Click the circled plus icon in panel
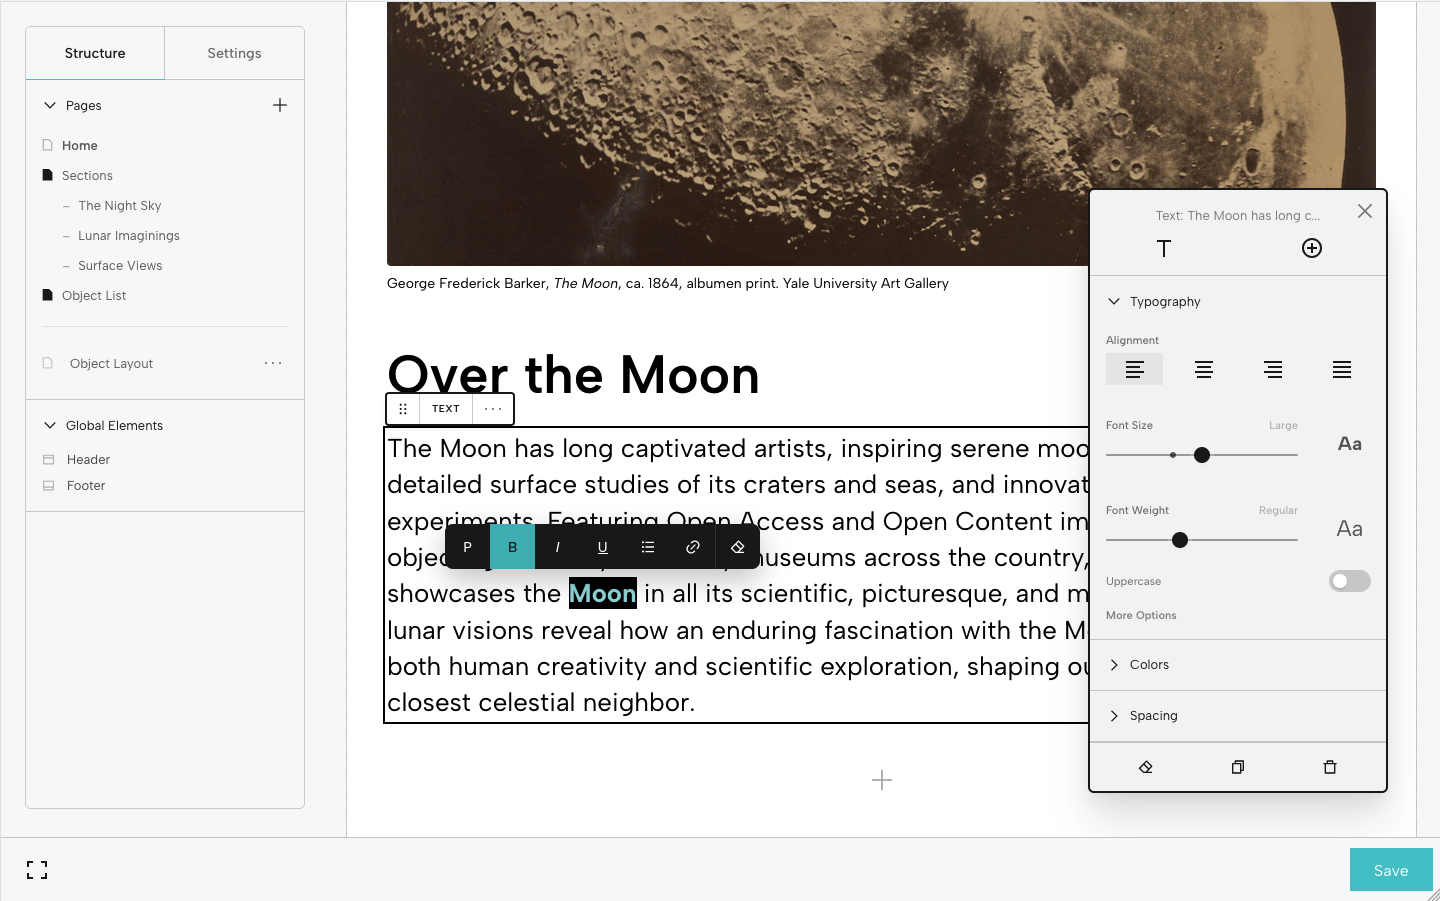This screenshot has height=901, width=1440. pos(1312,248)
